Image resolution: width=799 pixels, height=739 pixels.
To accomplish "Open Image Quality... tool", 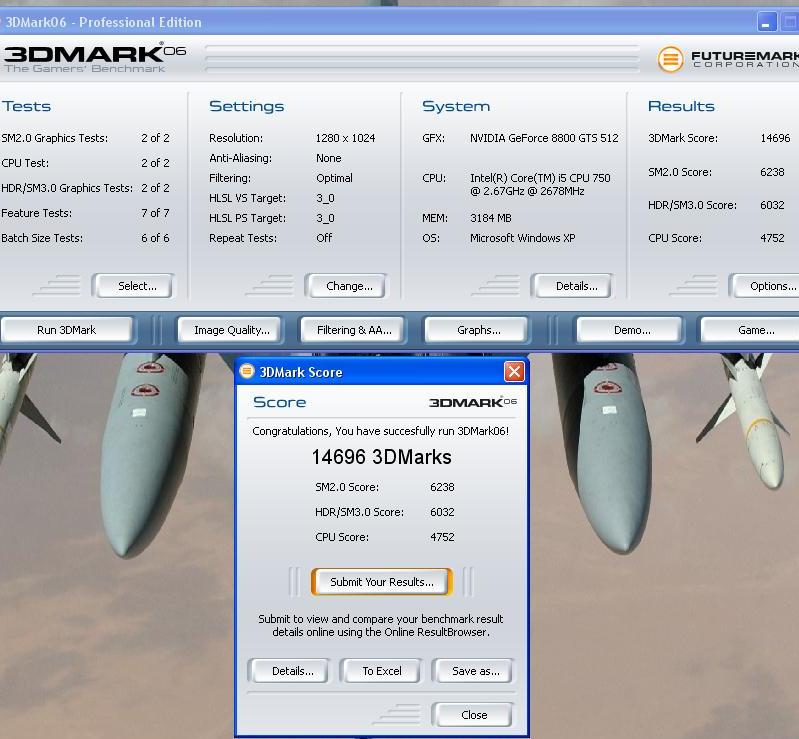I will click(230, 330).
